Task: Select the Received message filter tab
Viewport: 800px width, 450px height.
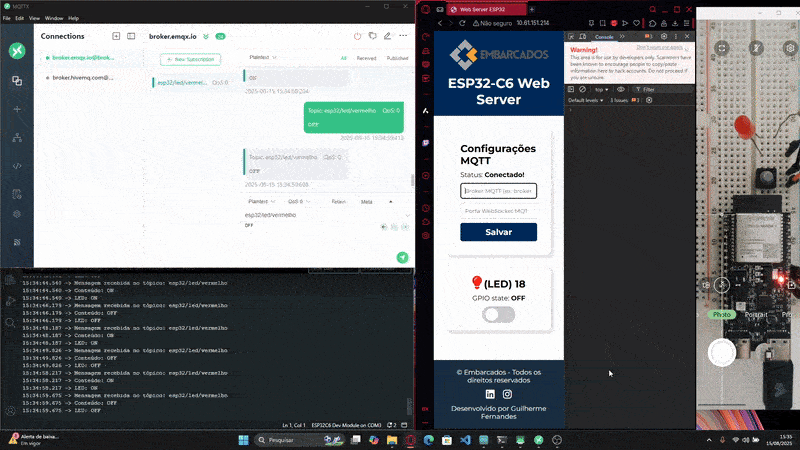Action: tap(366, 58)
